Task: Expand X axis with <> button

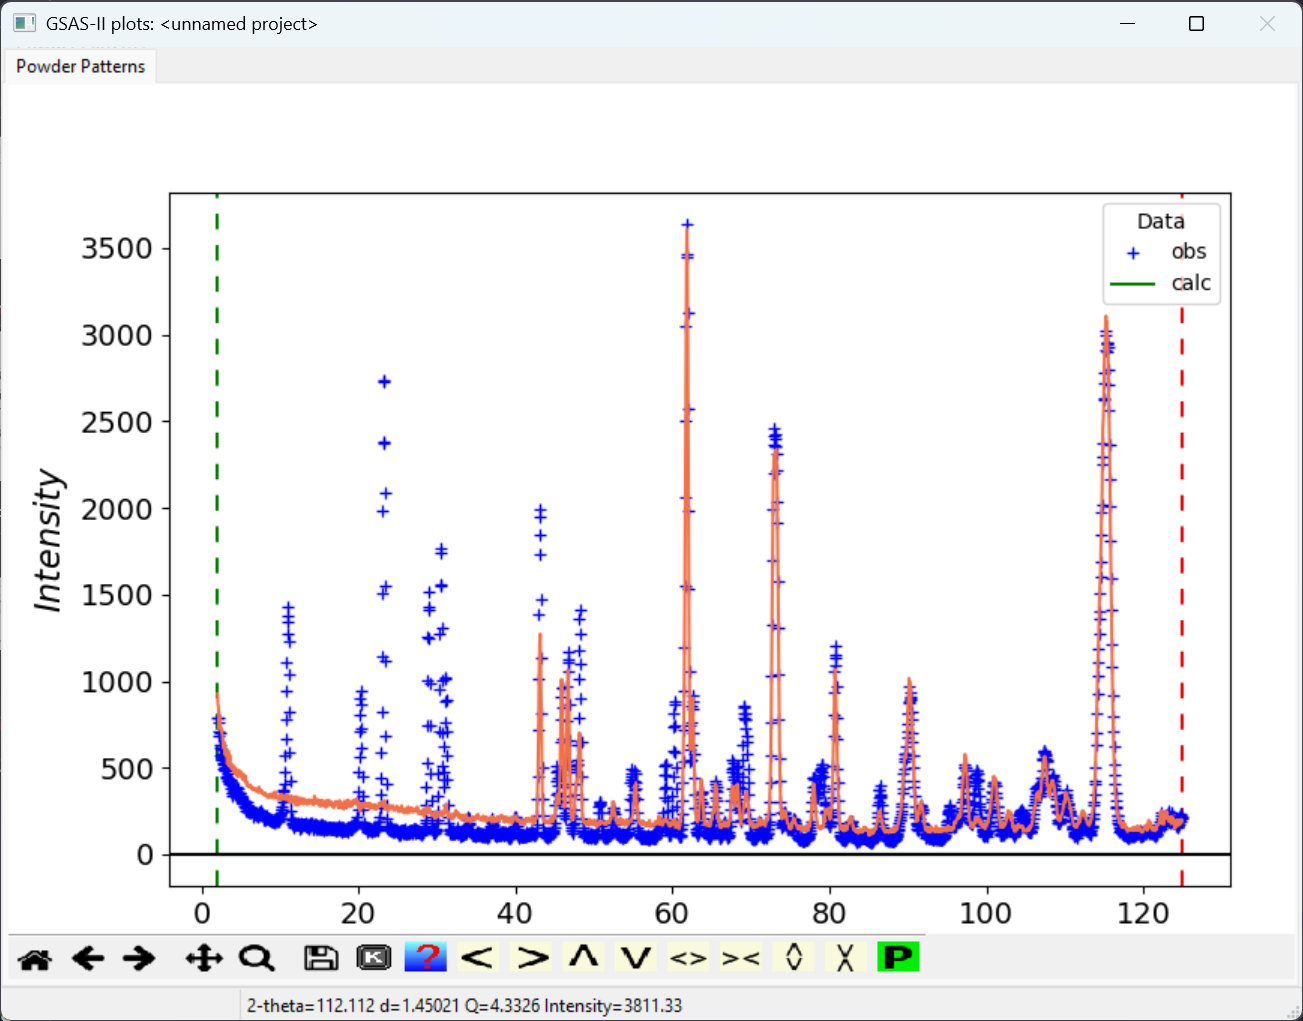Action: [x=689, y=957]
